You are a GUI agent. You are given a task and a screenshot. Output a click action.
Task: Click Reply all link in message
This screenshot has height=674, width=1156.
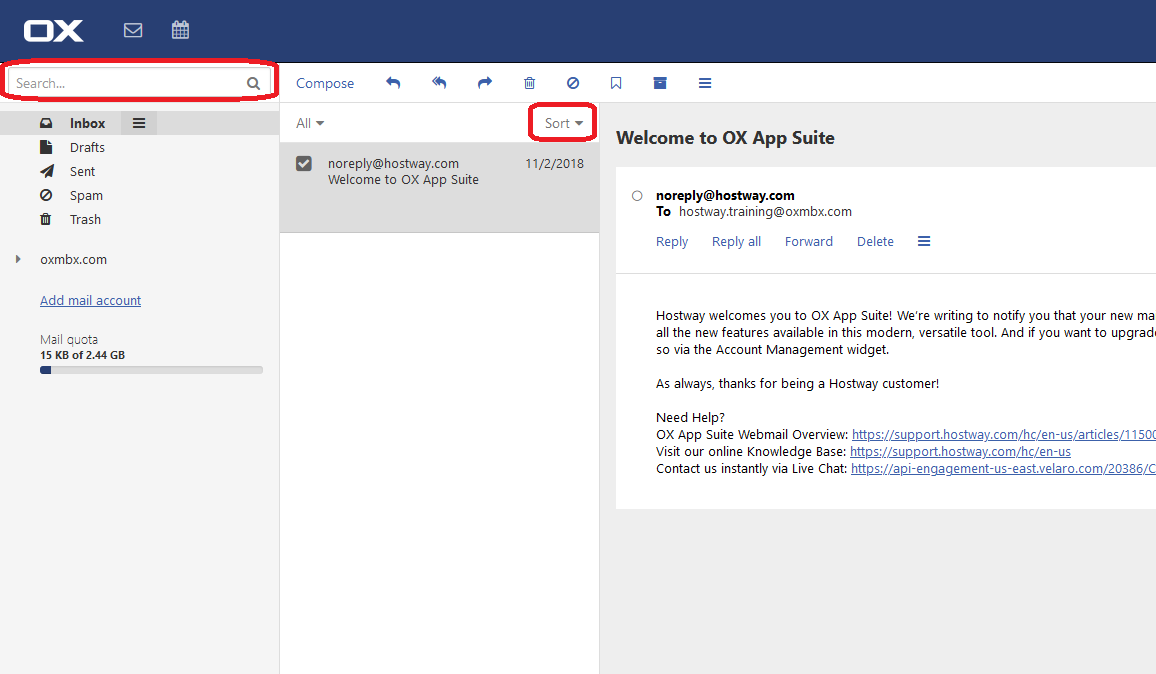[737, 241]
